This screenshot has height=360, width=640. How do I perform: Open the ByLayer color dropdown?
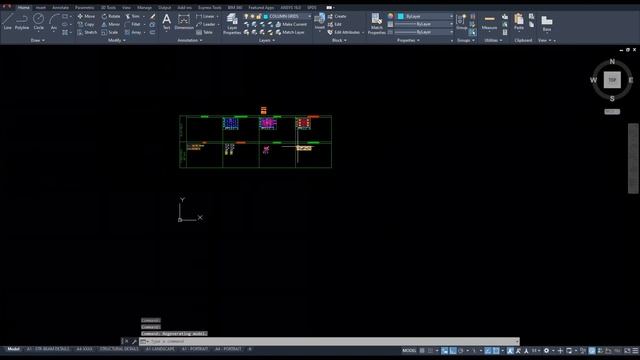tap(425, 16)
